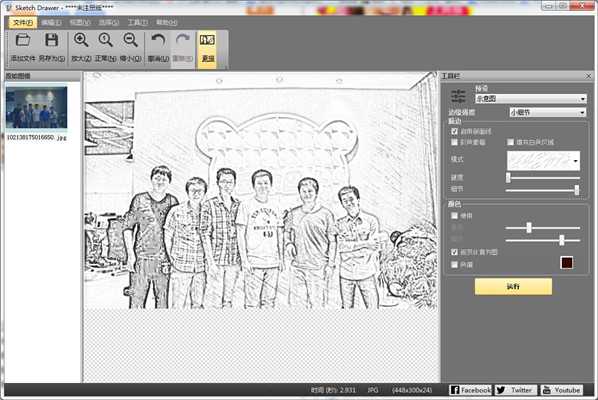This screenshot has height=400, width=598.
Task: Click the first color section slider
Action: [x=543, y=228]
